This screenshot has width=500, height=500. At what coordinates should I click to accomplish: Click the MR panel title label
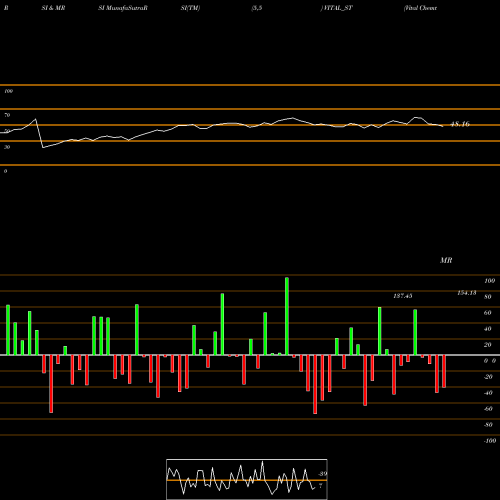point(446,260)
